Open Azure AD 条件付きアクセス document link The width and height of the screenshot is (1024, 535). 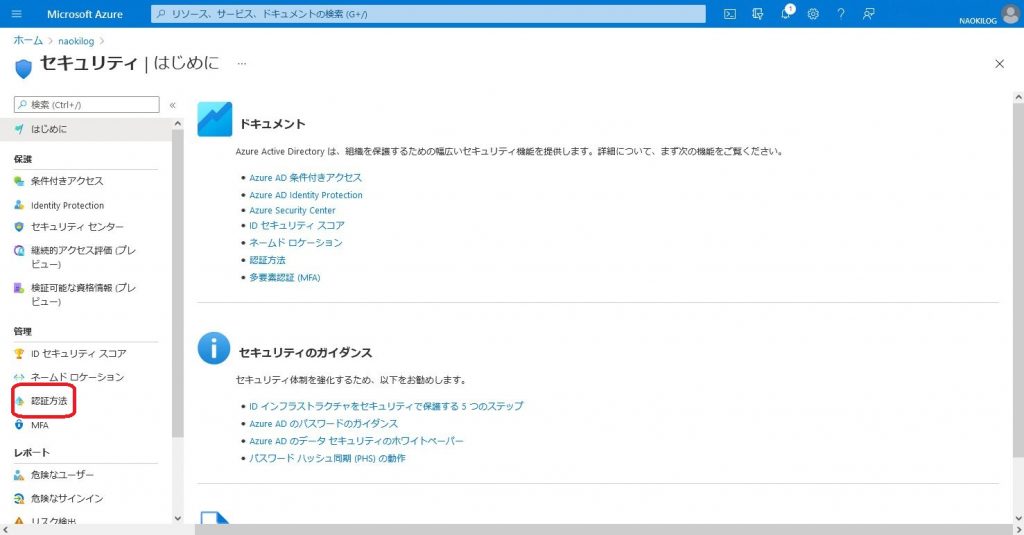pyautogui.click(x=305, y=178)
